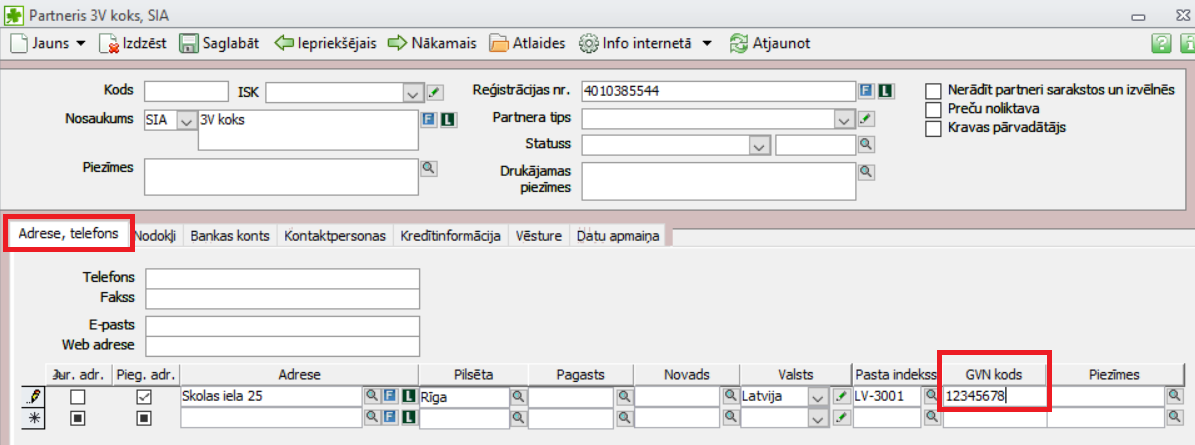Click the Kods input field
This screenshot has width=1195, height=445.
coord(187,91)
